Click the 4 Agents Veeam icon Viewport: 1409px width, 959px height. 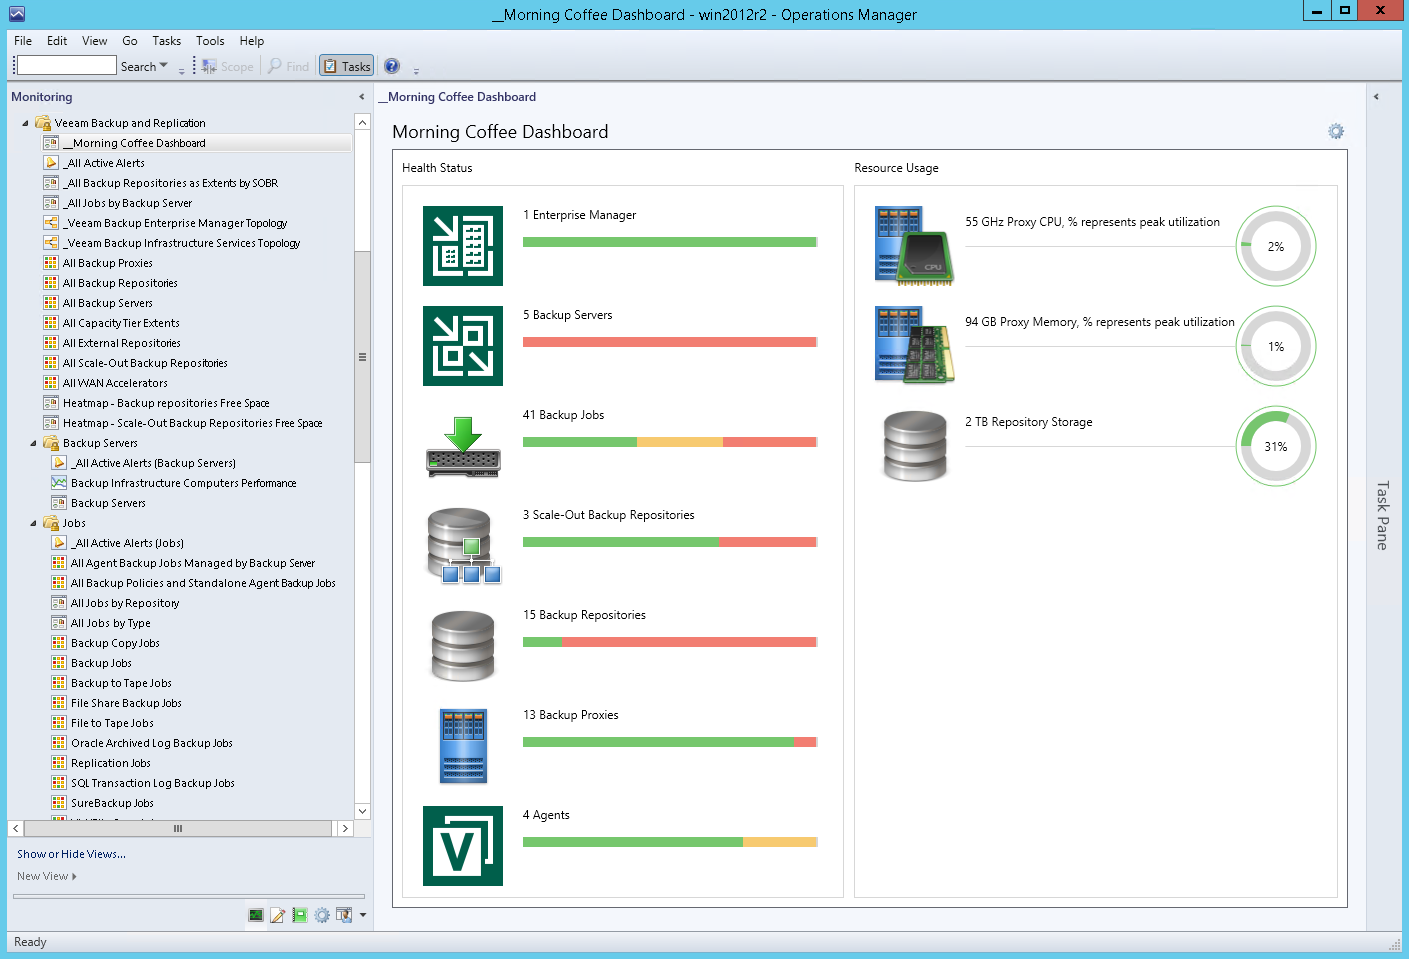coord(463,846)
